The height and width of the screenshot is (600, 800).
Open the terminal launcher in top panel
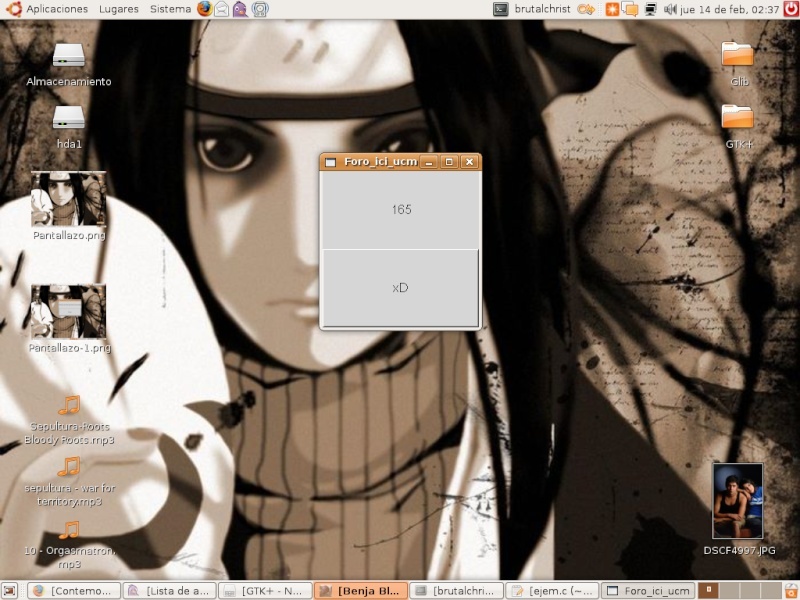[x=501, y=9]
